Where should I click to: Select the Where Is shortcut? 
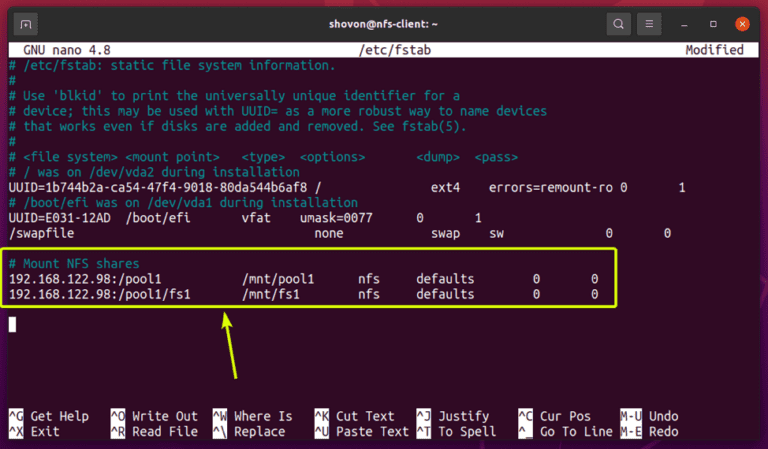pos(253,416)
